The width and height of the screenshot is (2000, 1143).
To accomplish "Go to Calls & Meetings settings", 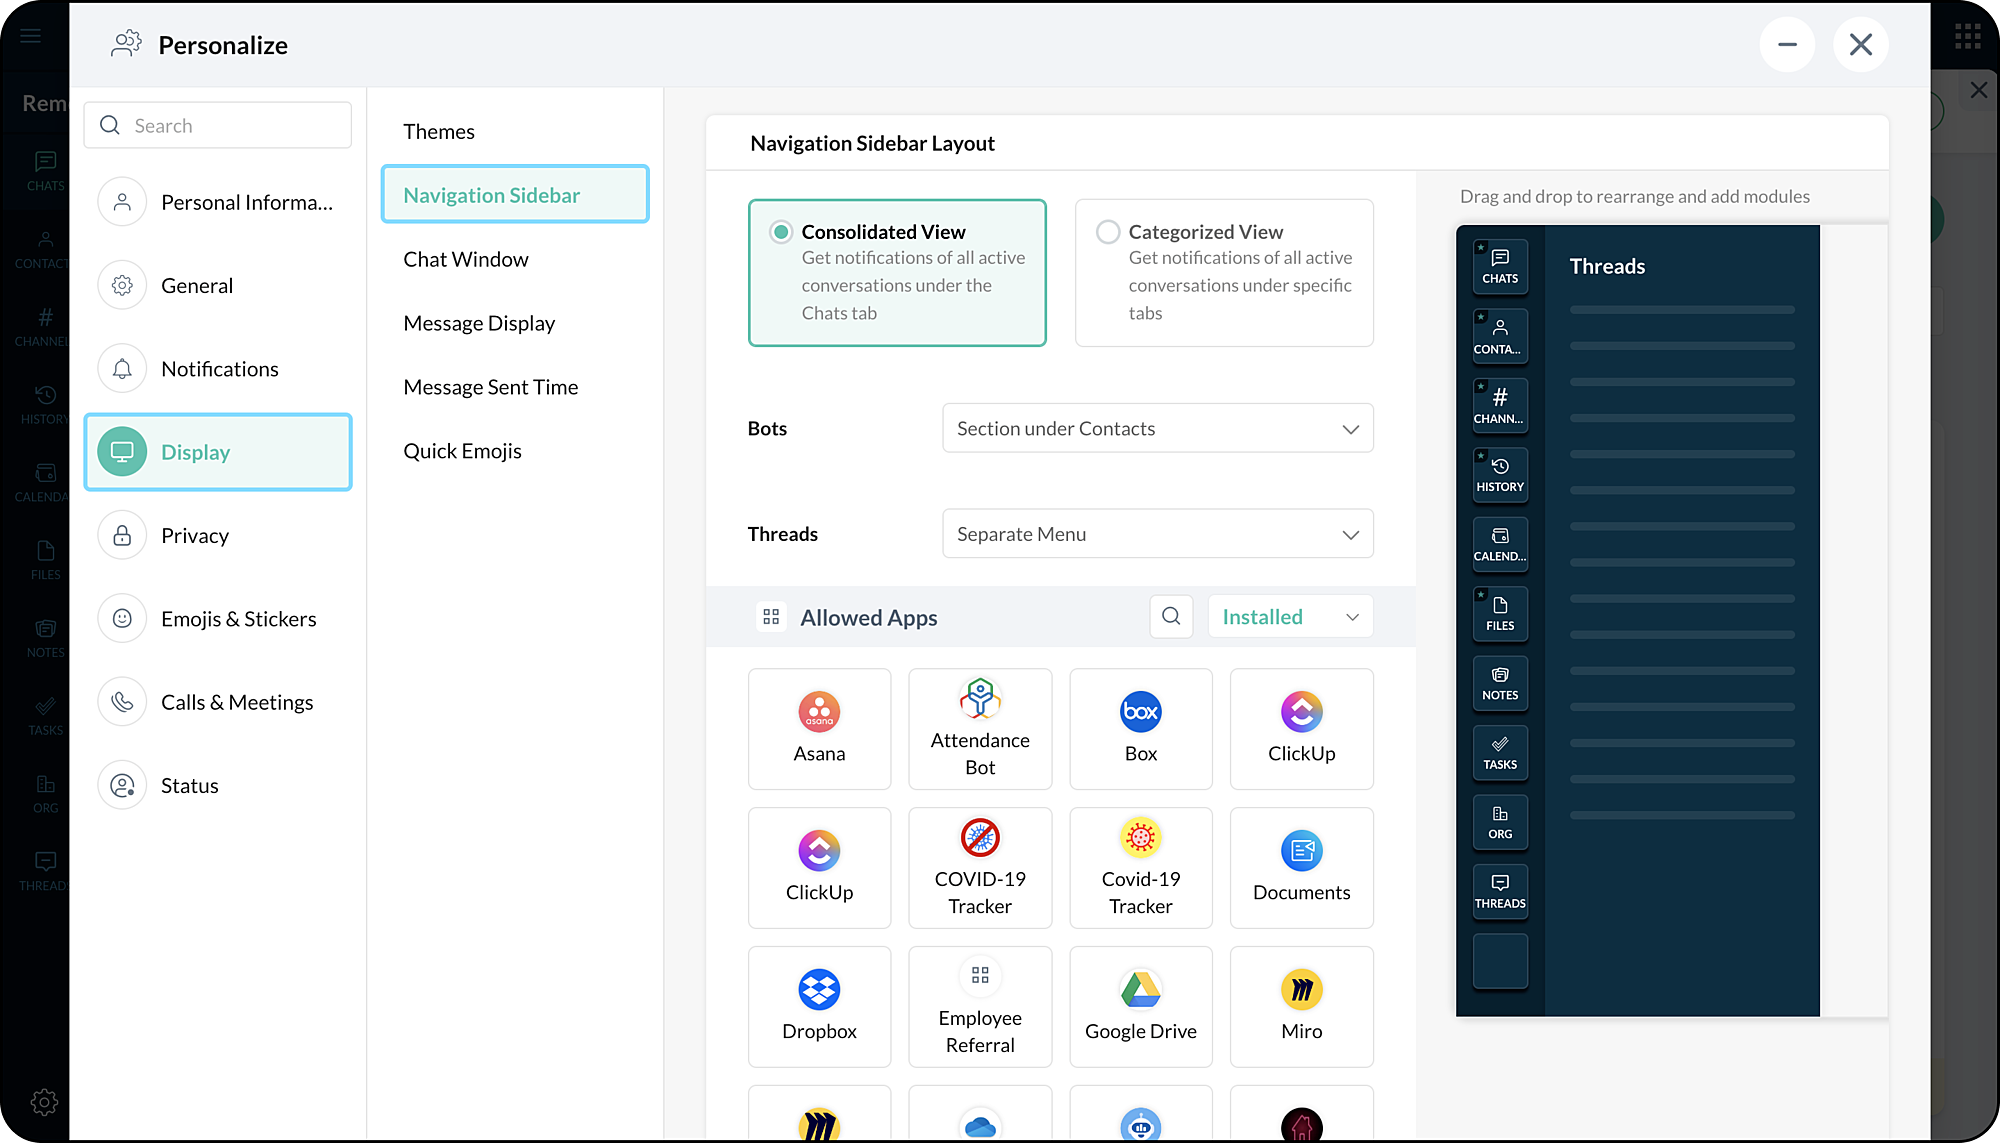I will (236, 702).
